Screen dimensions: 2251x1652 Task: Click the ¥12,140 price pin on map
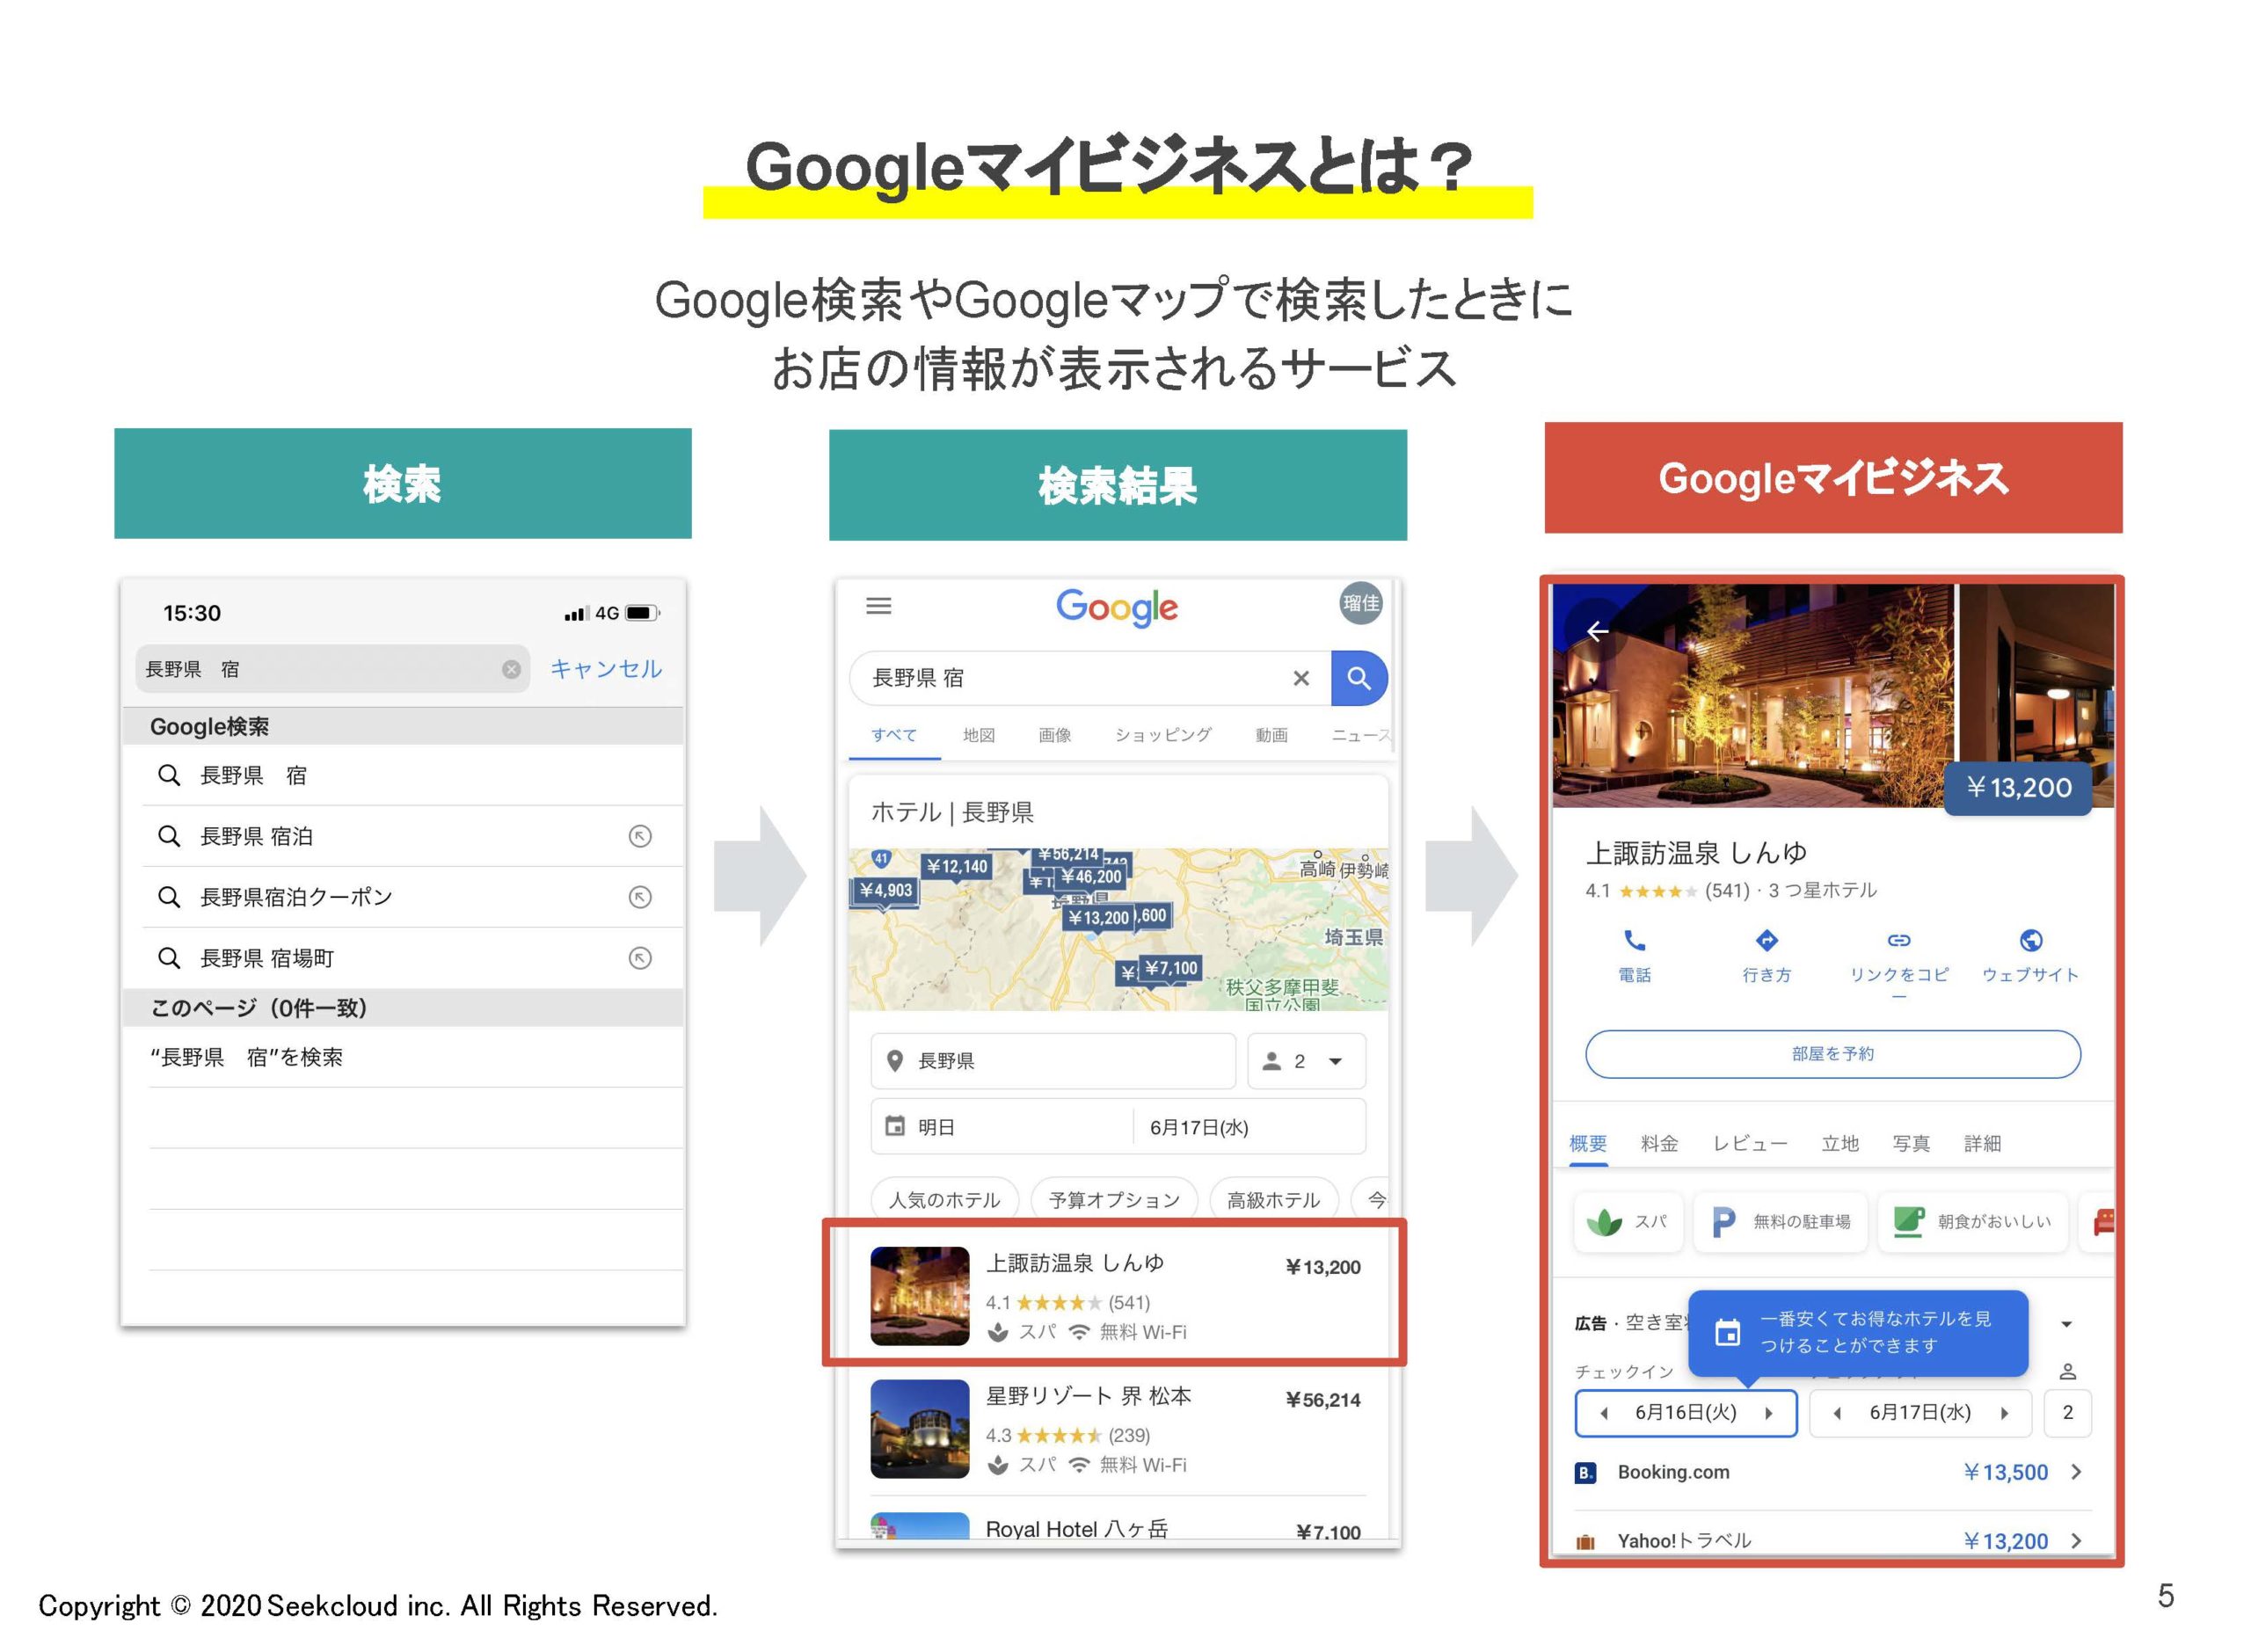point(956,868)
